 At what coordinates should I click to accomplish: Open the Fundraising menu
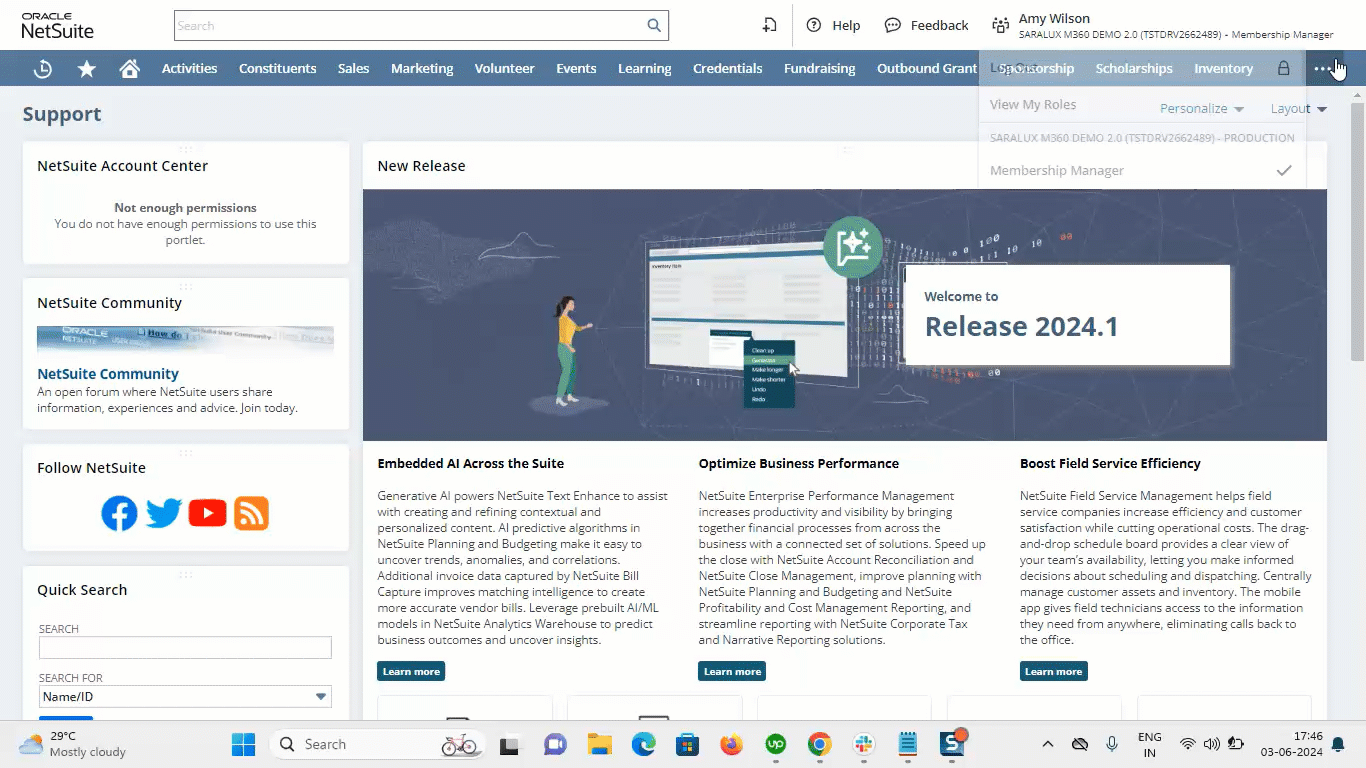coord(819,69)
